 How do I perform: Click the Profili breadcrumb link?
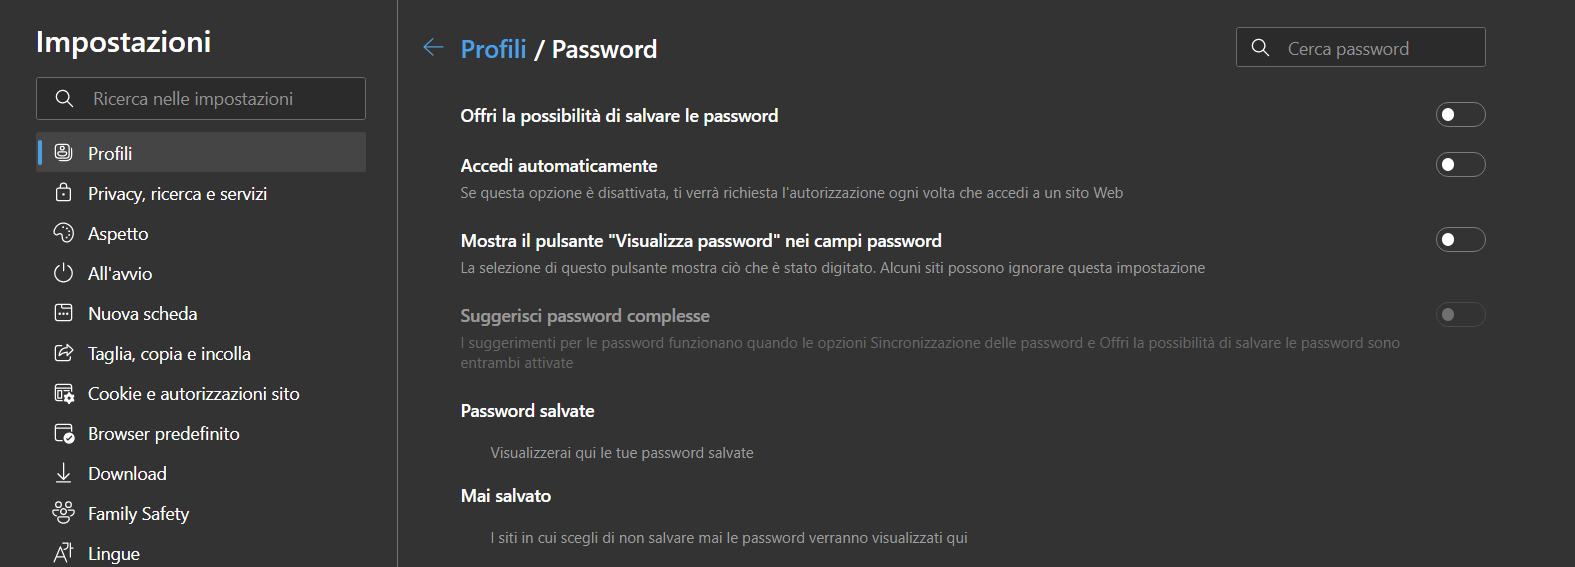point(493,49)
